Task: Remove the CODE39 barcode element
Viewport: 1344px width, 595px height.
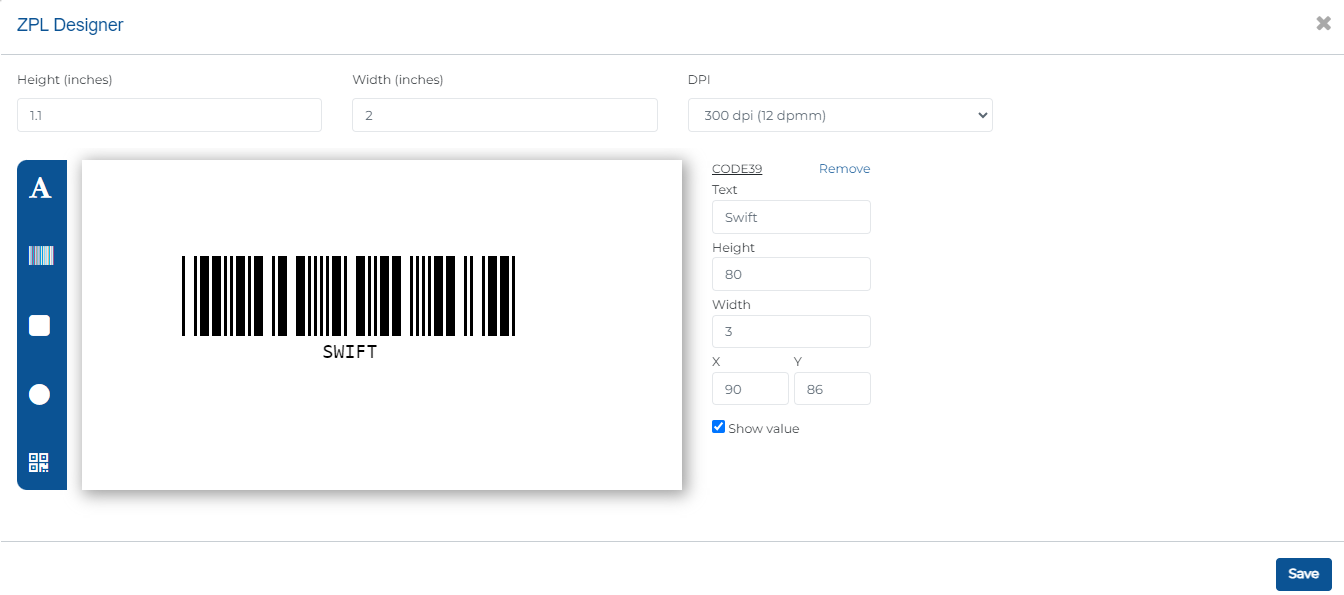Action: coord(844,169)
